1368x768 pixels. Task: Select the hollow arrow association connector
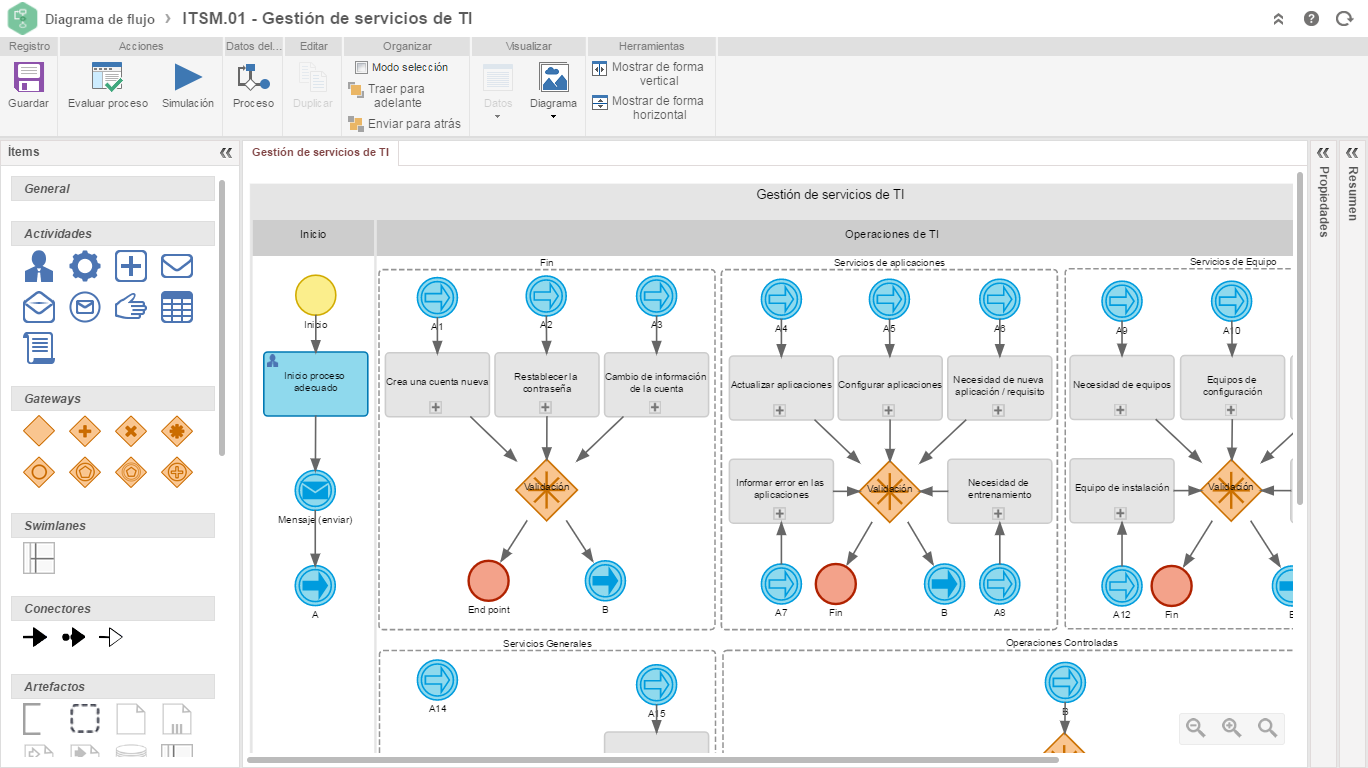tap(111, 637)
